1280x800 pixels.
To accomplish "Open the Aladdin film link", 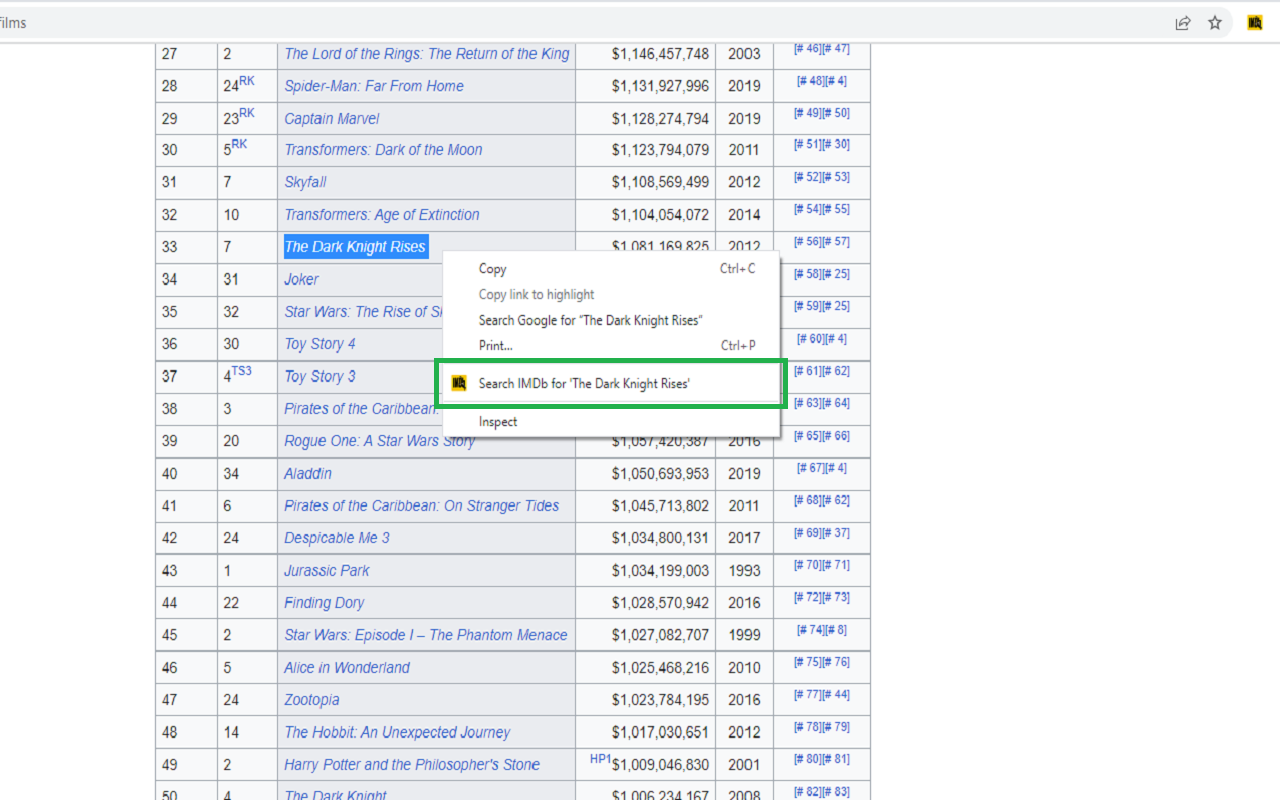I will 308,473.
